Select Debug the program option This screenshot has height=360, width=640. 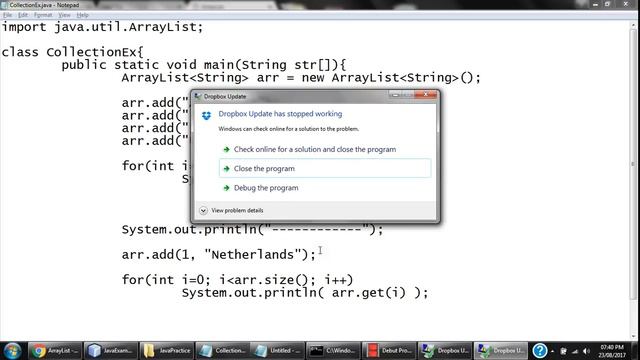325,188
